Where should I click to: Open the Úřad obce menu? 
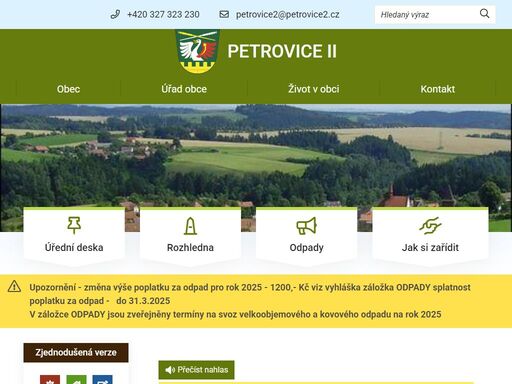tap(184, 89)
